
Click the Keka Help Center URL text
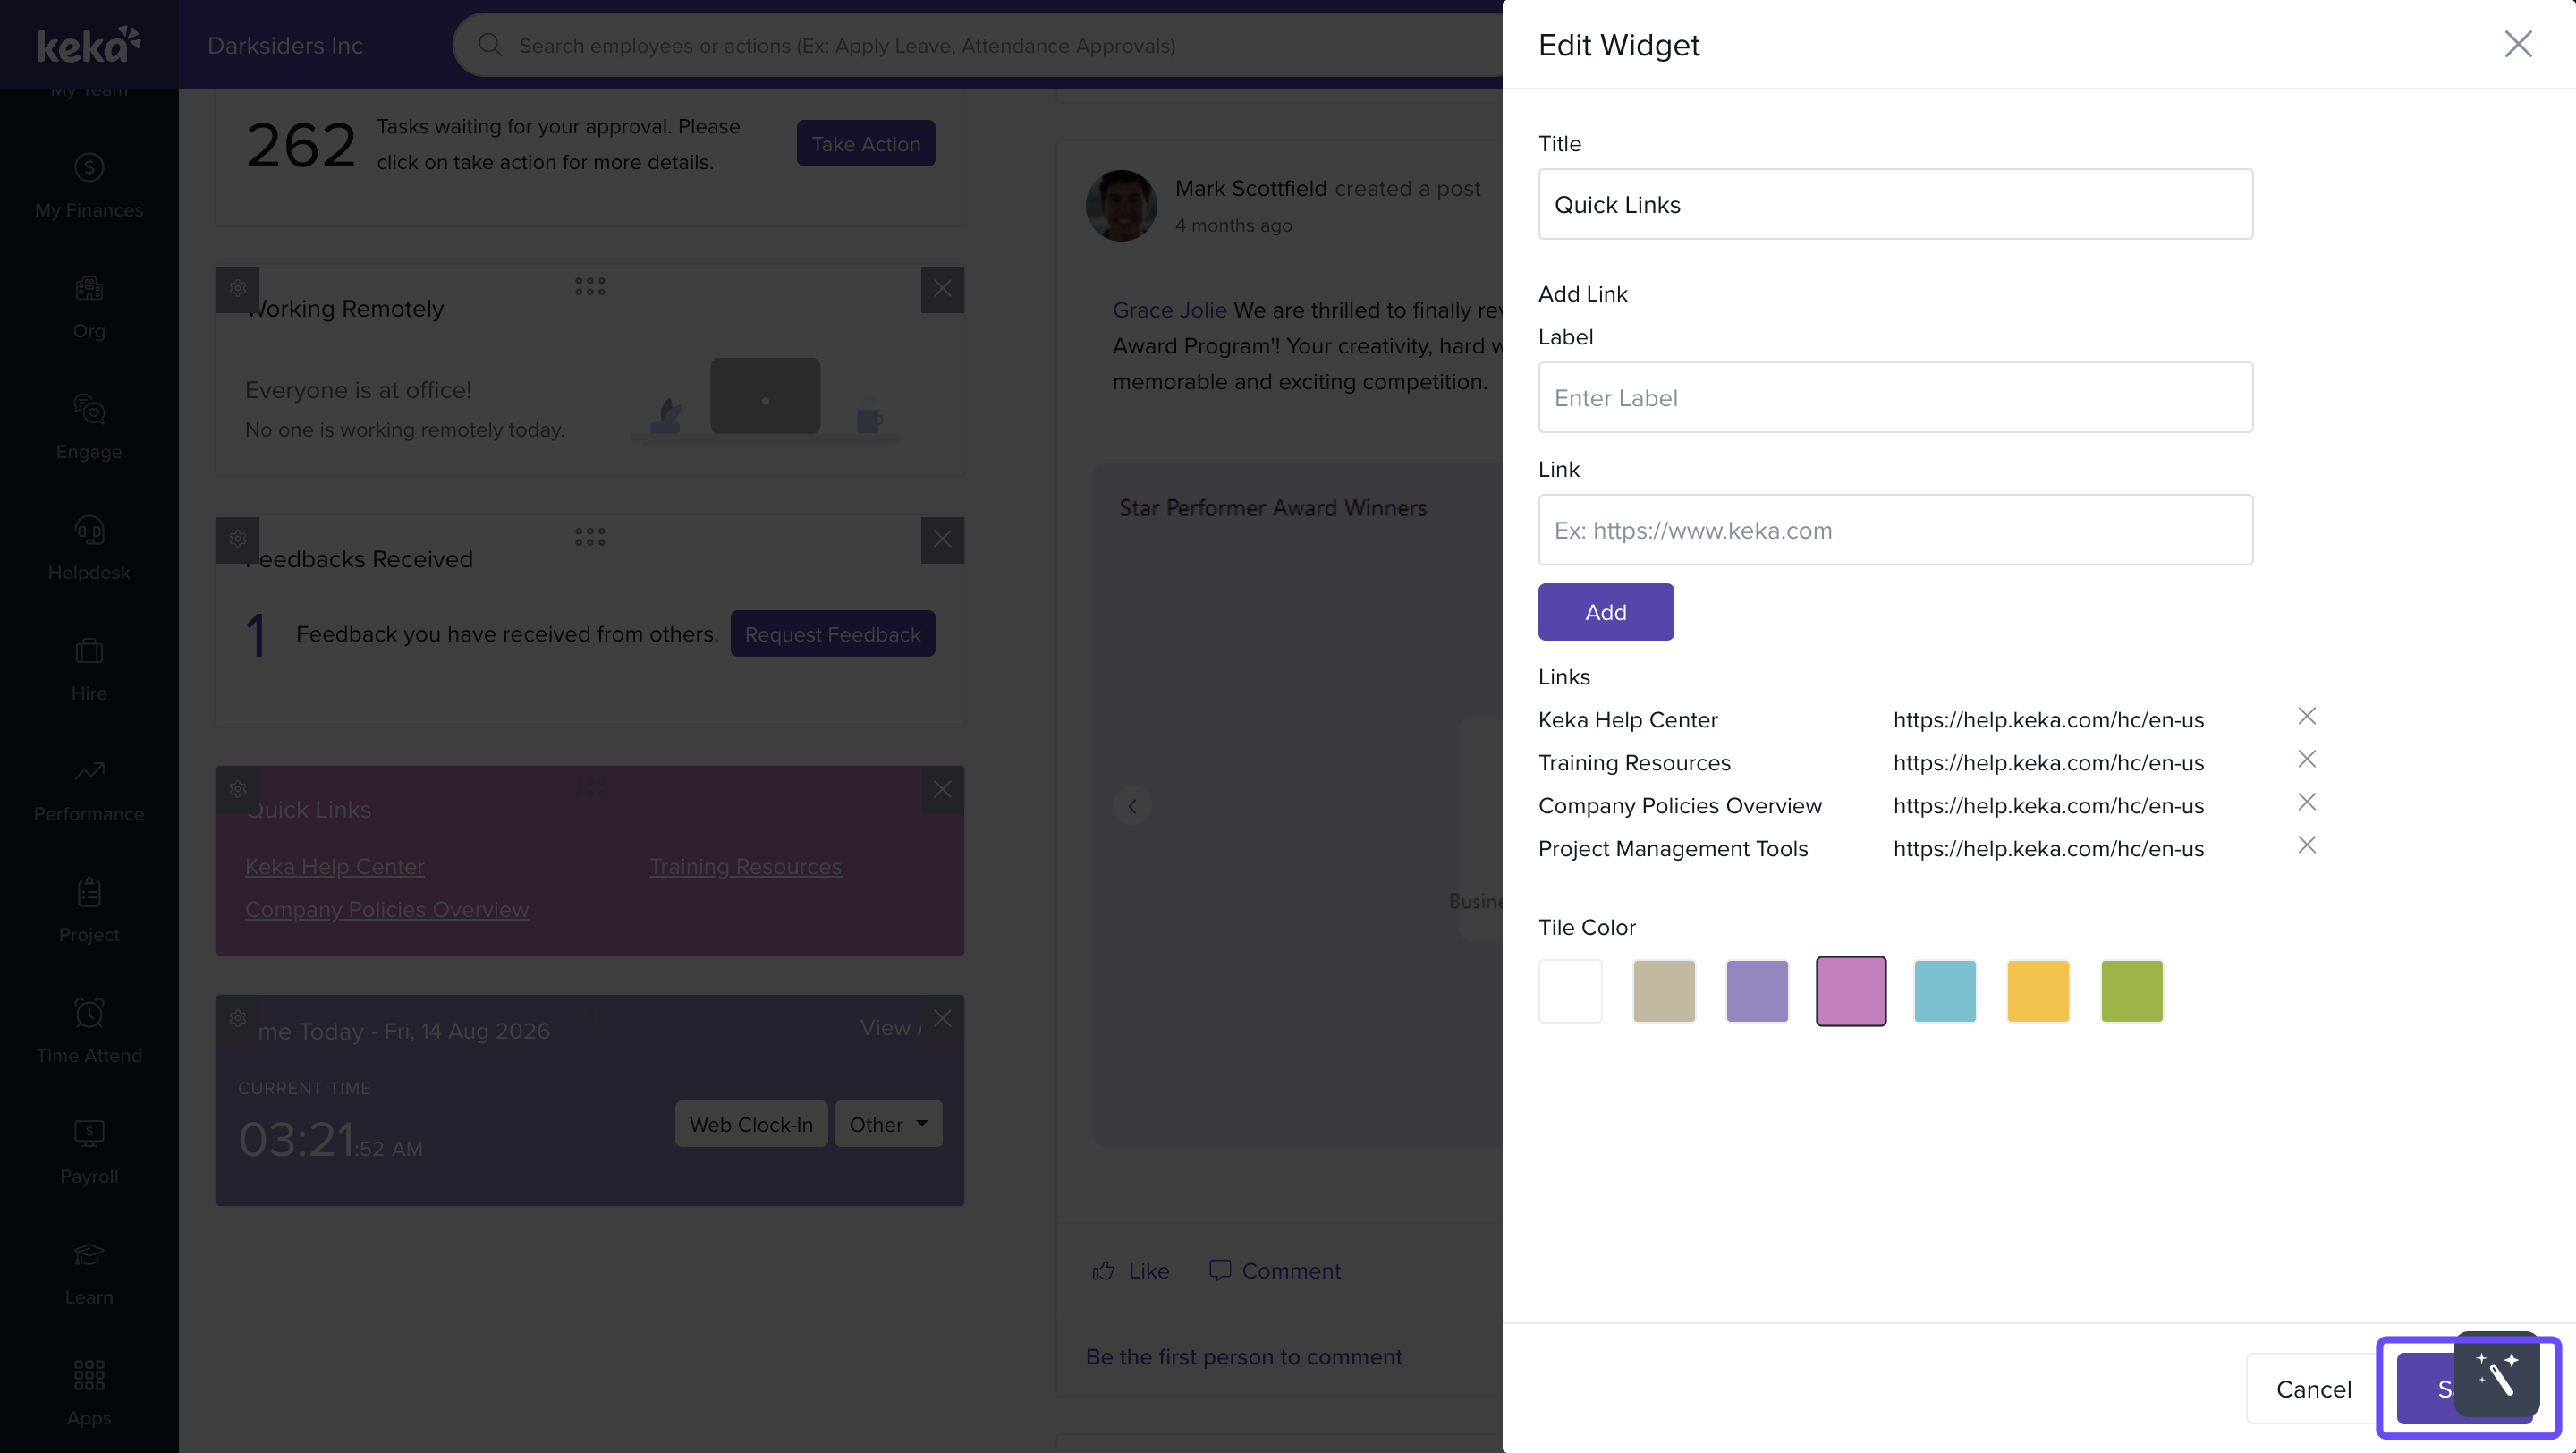click(2048, 720)
